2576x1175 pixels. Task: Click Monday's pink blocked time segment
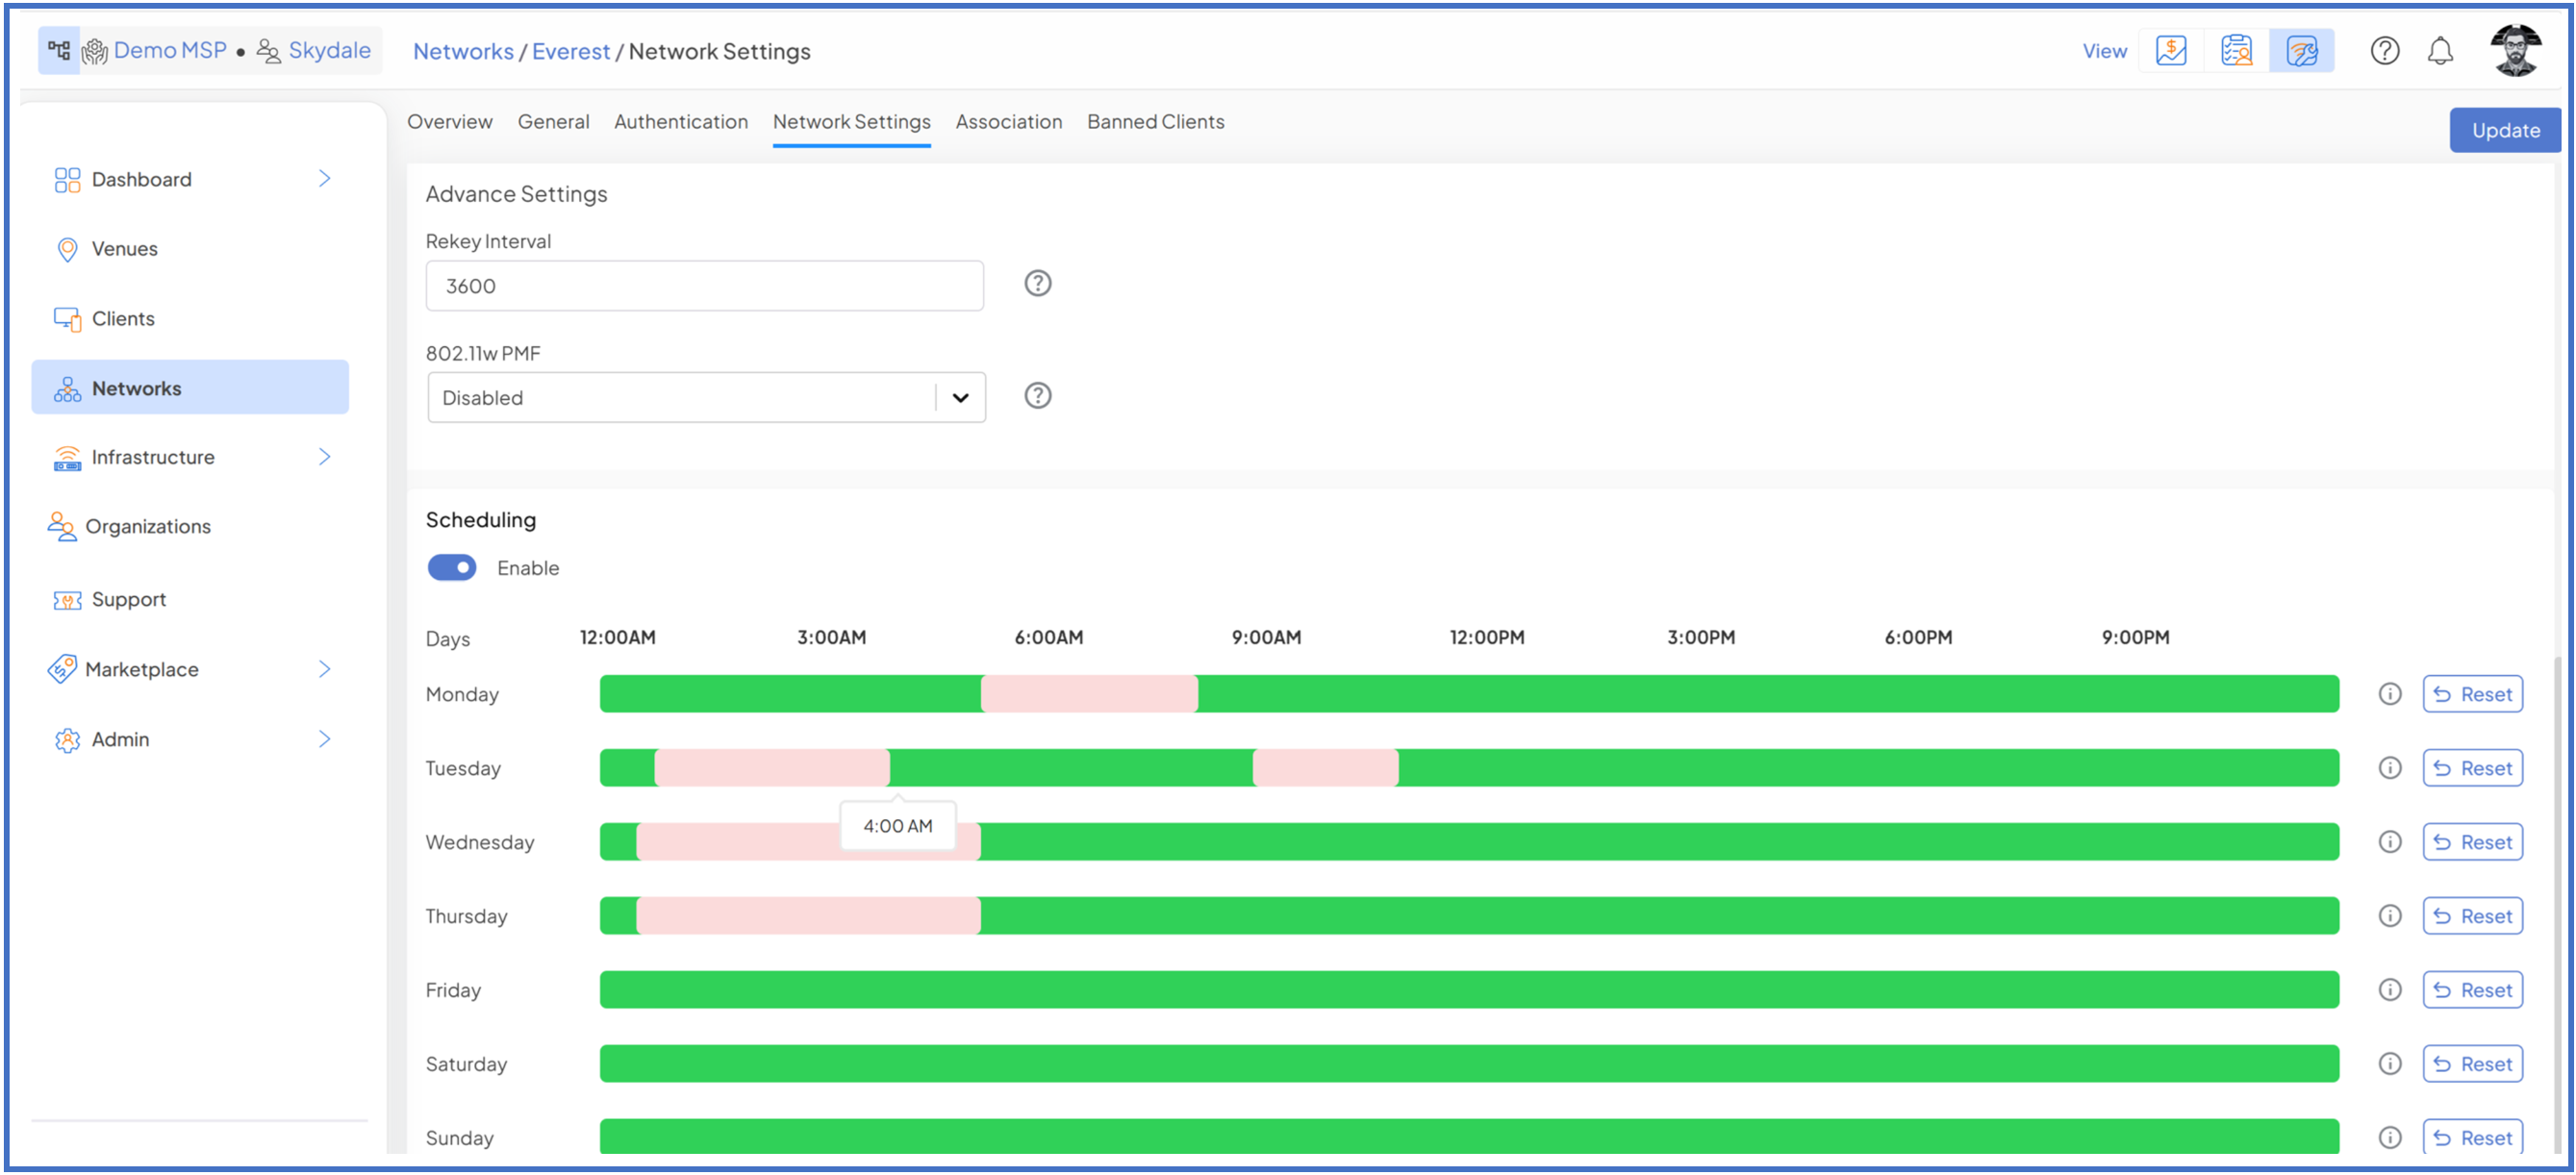1089,694
